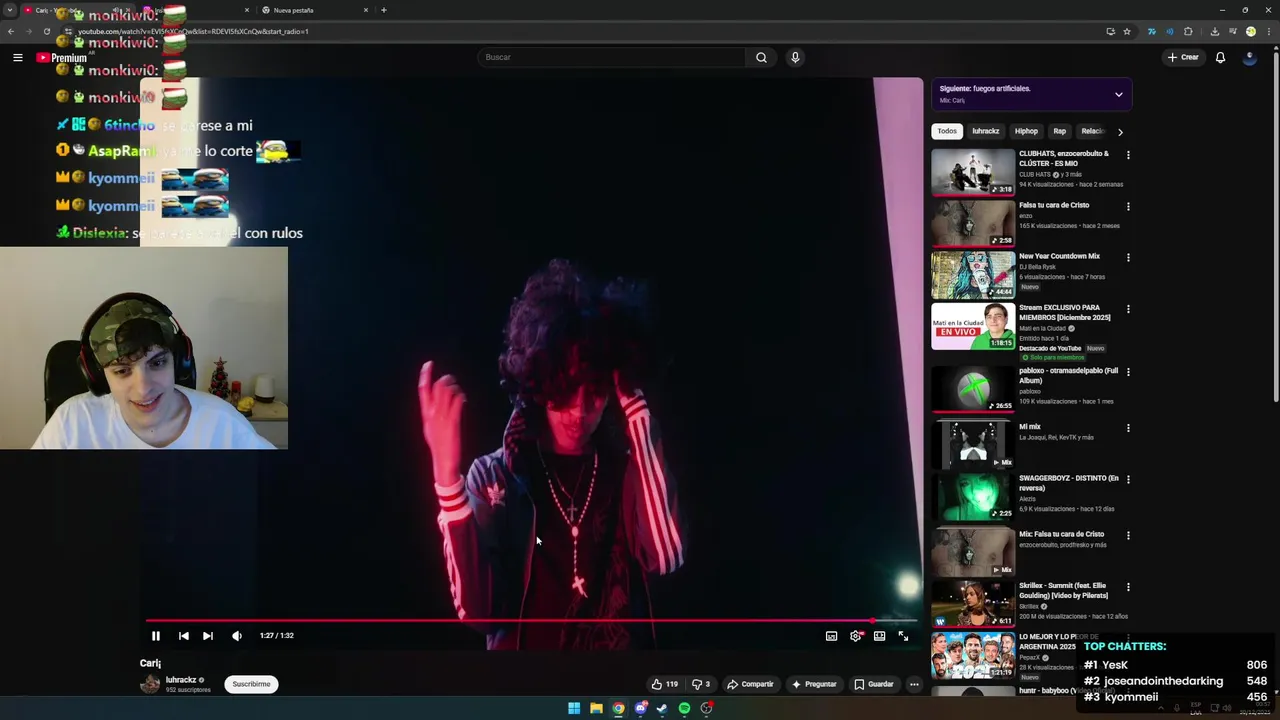Open options for pabloxo otramasdelpablo album
Screen dimensions: 1280x720
pos(1128,371)
